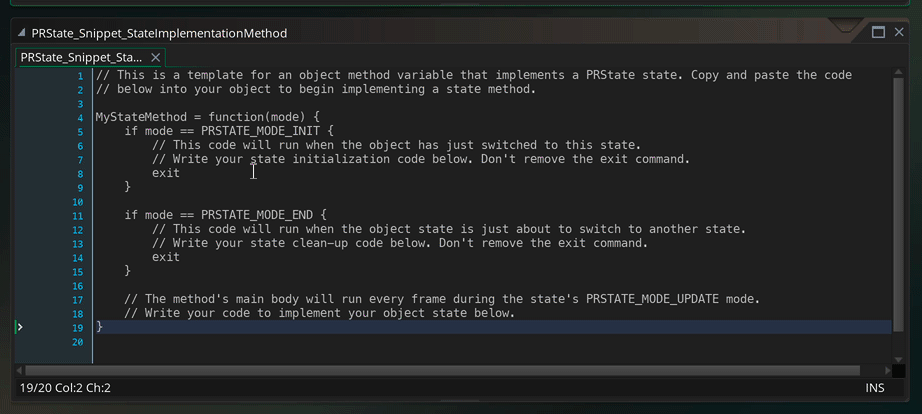922x414 pixels.
Task: Select the PRState_Snippet_Sta... tab
Action: [82, 58]
